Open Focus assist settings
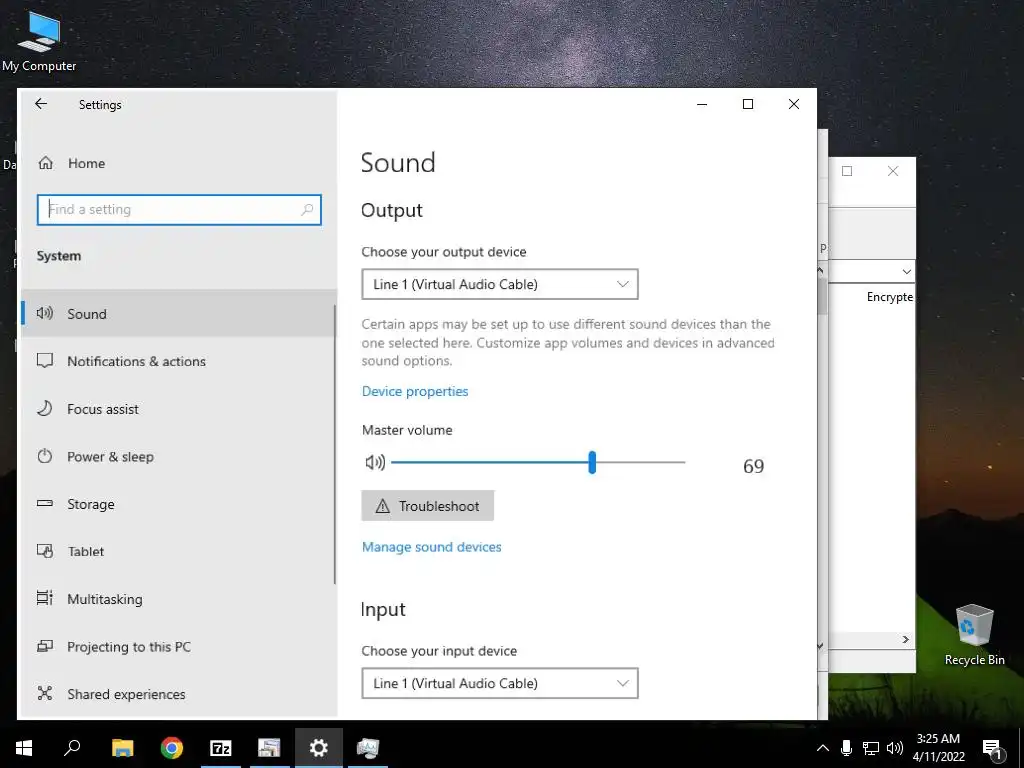 (x=178, y=409)
